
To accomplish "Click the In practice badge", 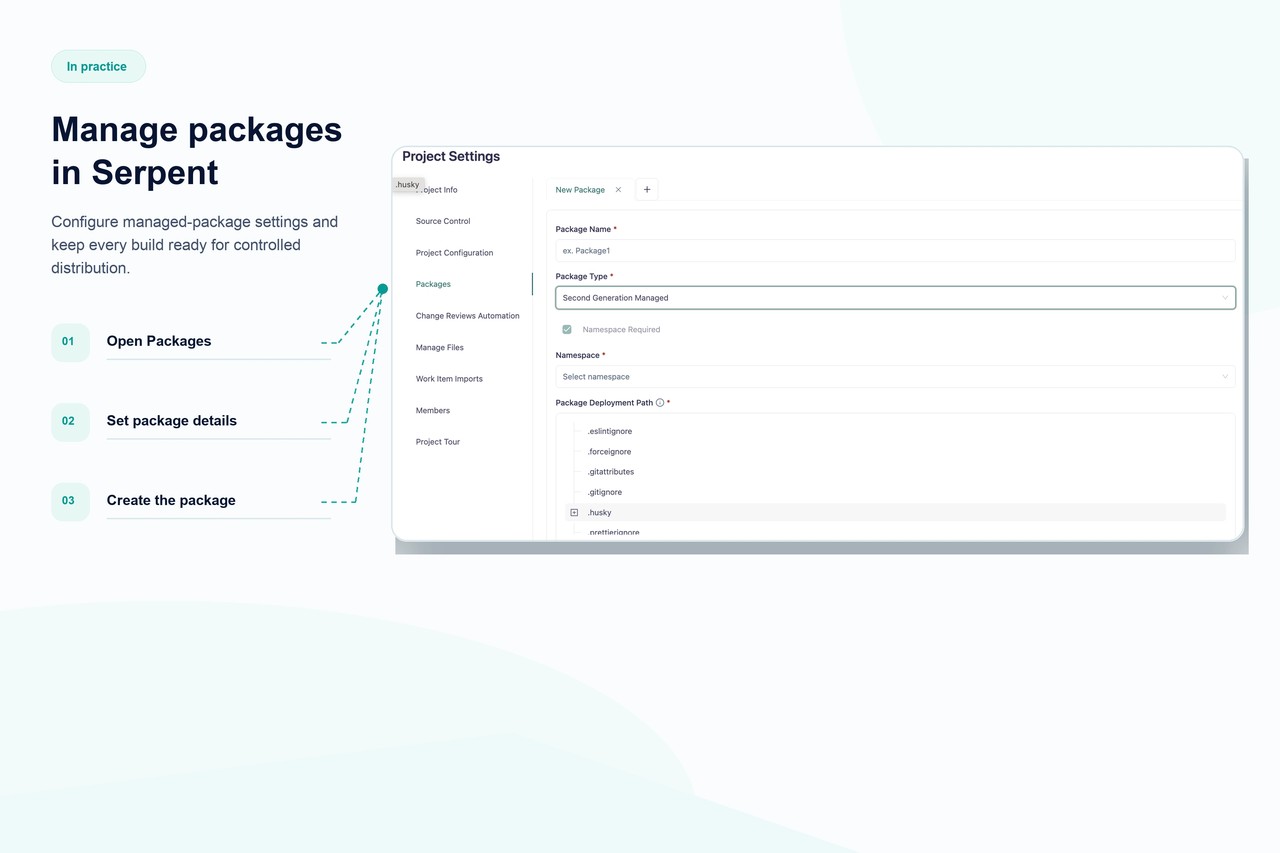I will [x=98, y=67].
